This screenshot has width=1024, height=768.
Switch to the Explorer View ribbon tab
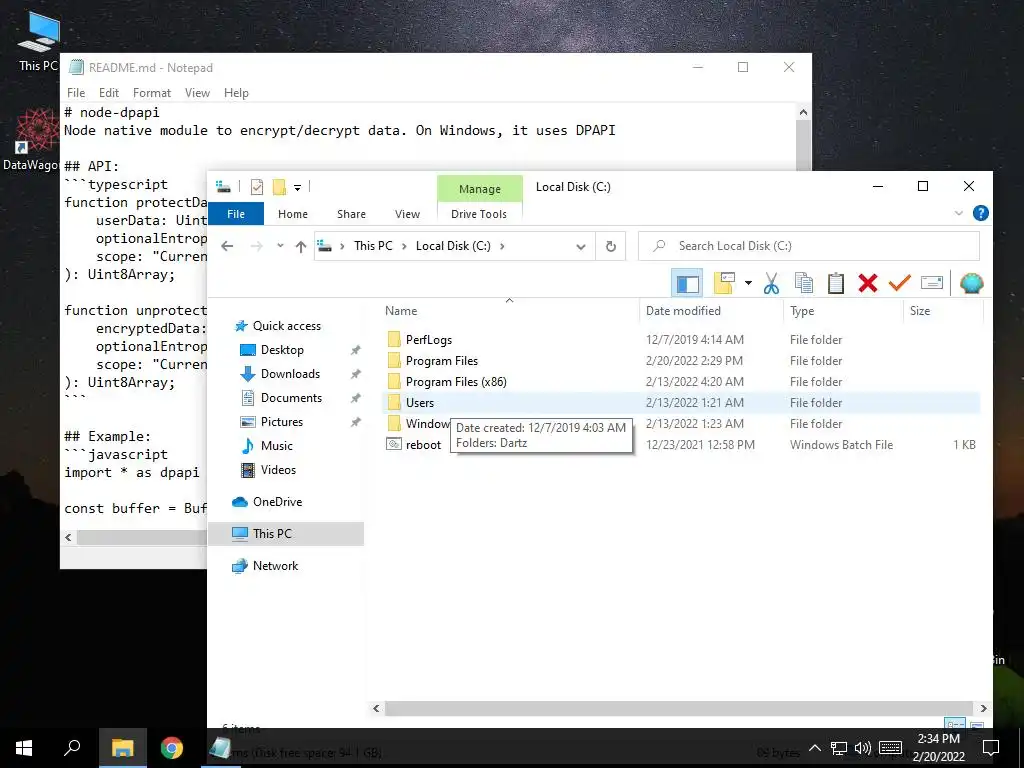click(x=407, y=214)
